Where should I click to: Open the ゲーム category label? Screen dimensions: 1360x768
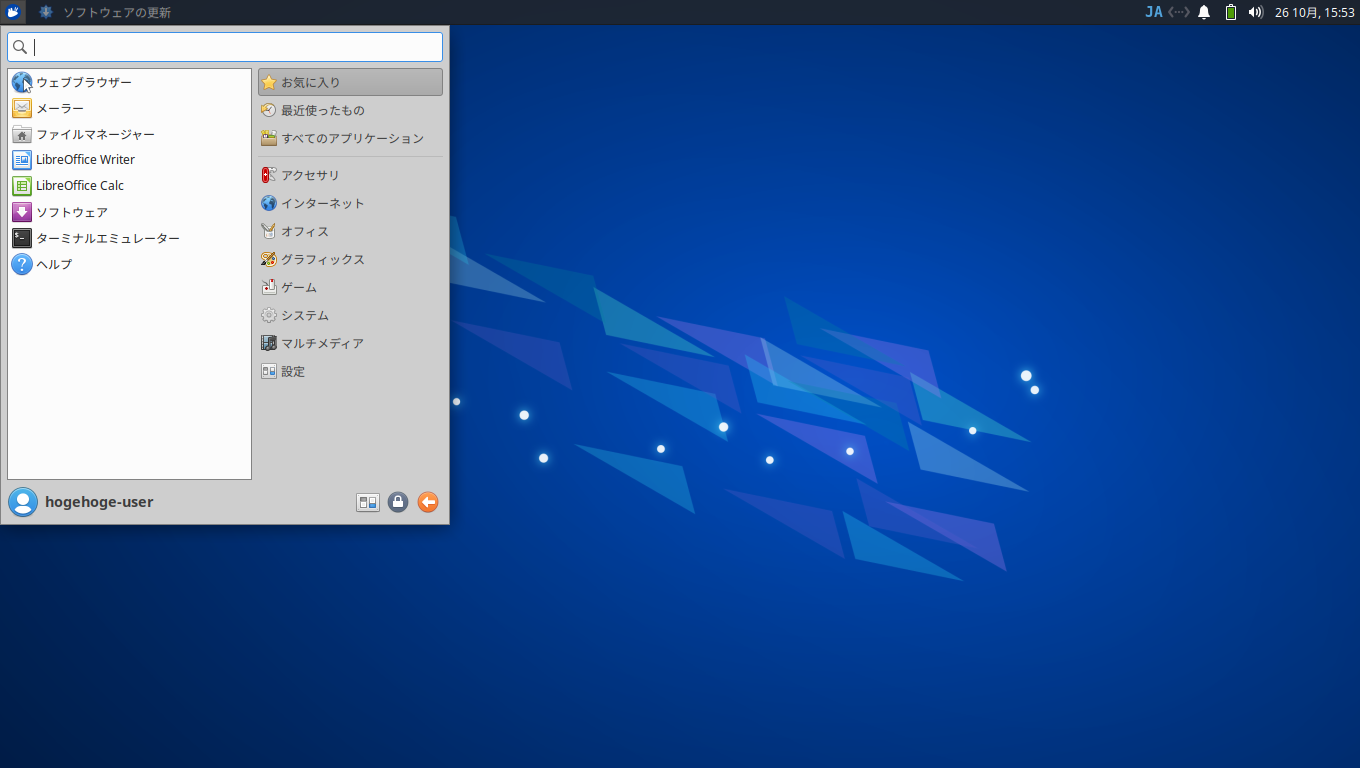pos(299,287)
